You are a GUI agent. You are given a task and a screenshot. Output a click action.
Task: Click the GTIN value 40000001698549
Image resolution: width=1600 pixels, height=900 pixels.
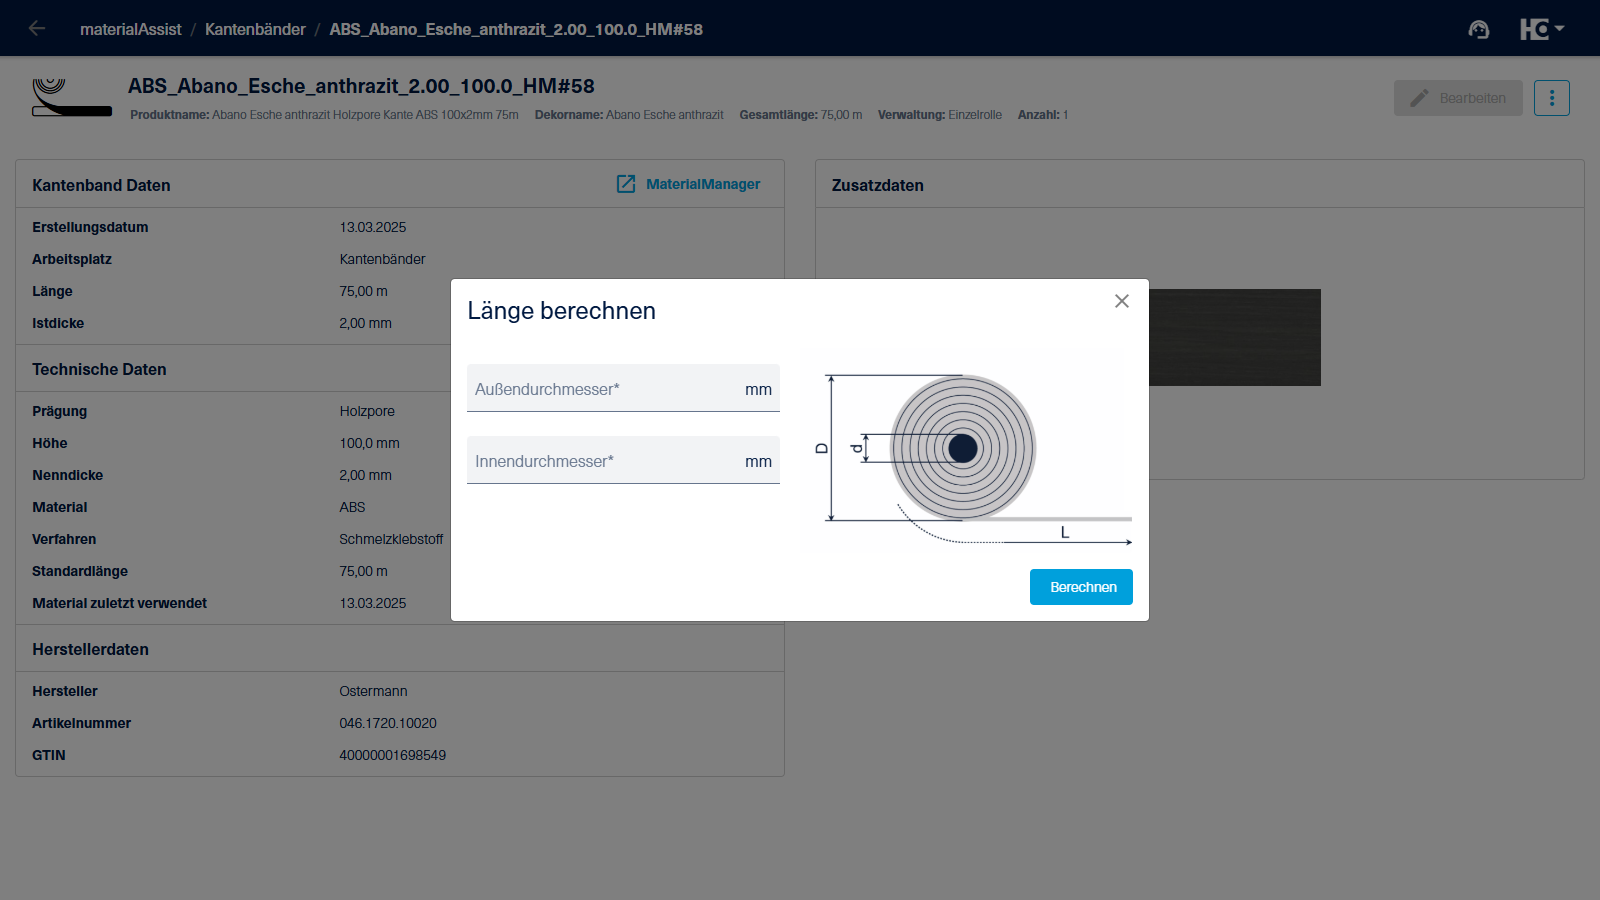(x=392, y=755)
